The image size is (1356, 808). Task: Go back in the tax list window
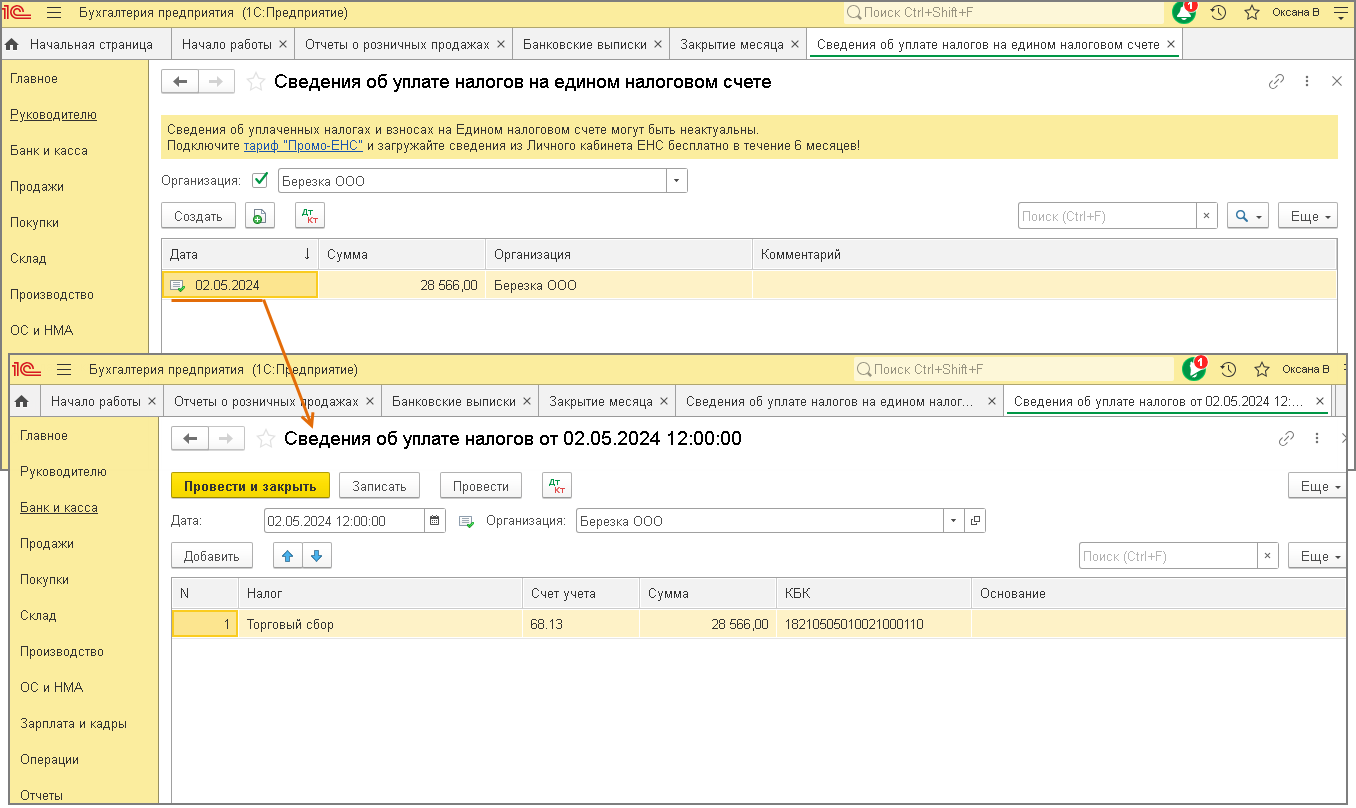tap(180, 82)
